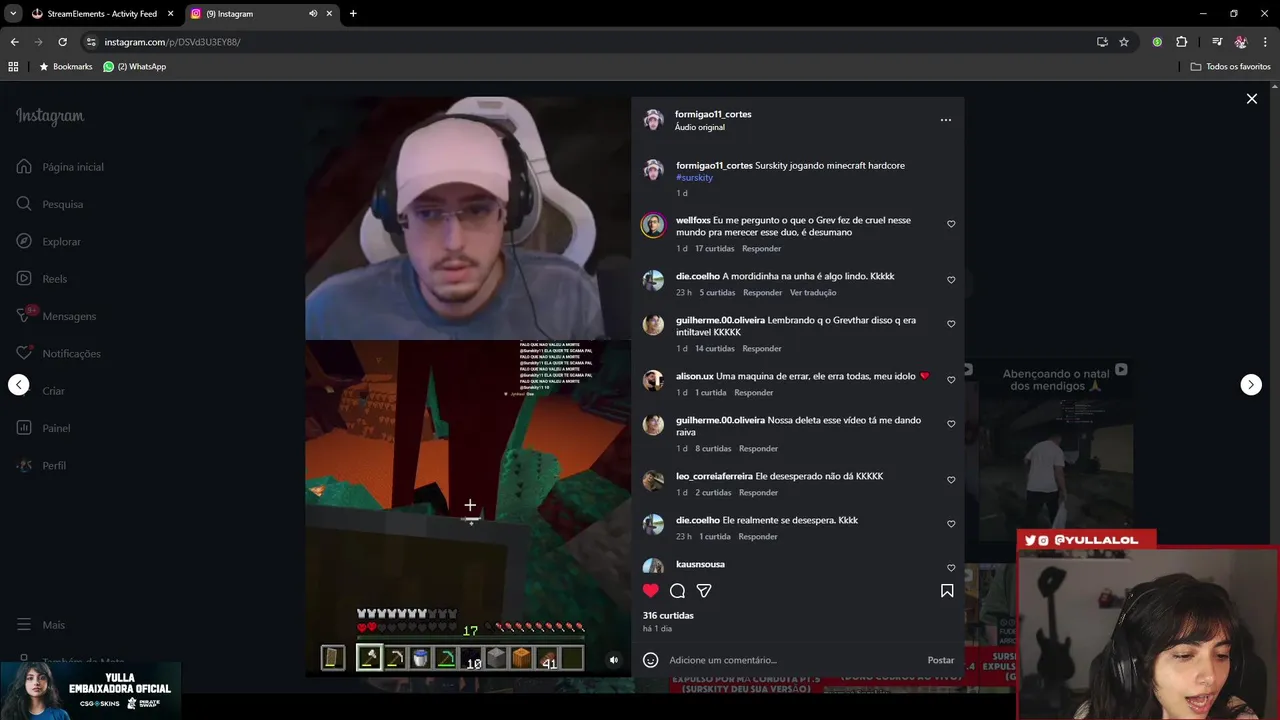View Notificações panel
This screenshot has height=720, width=1280.
coord(59,353)
